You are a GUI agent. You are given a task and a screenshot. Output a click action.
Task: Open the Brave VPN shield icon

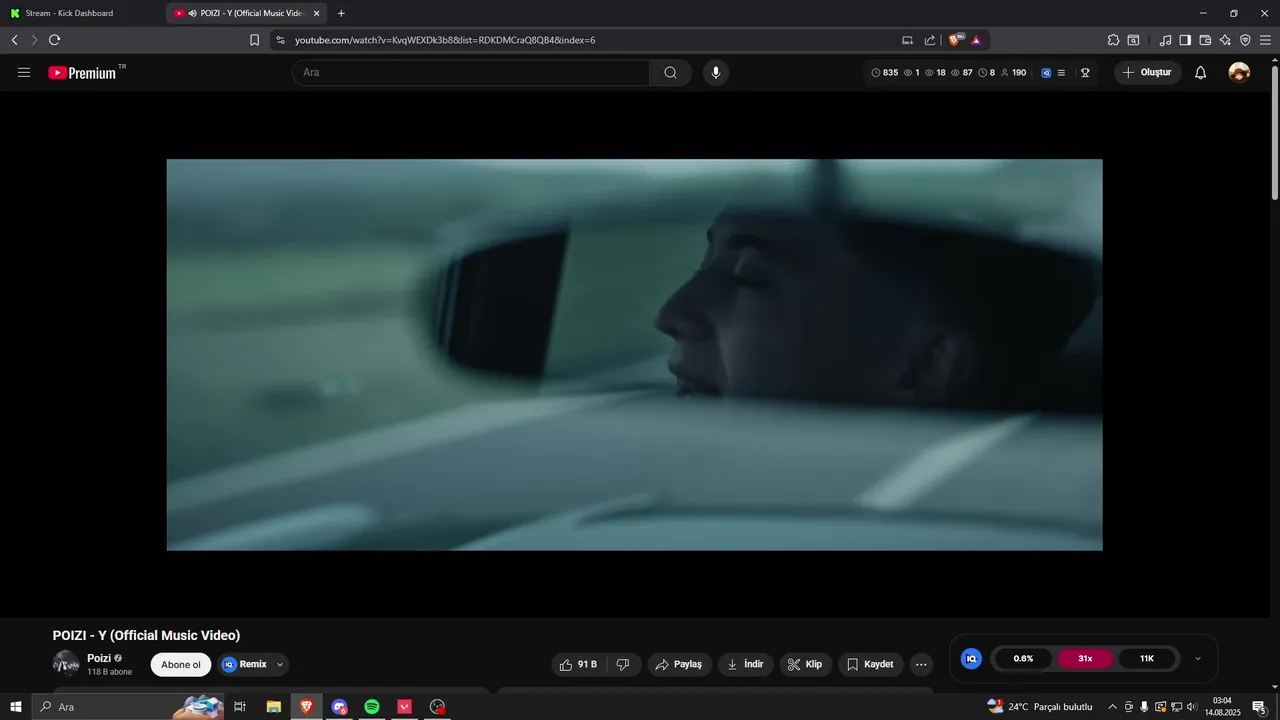(x=1245, y=40)
